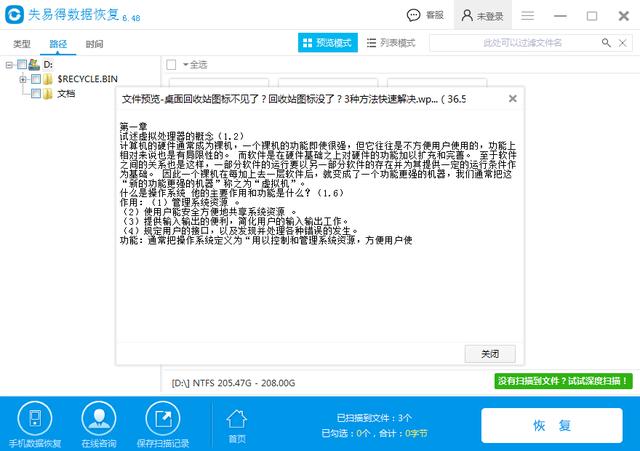Click the preview dialog title text
Viewport: 640px width, 451px height.
pyautogui.click(x=294, y=99)
